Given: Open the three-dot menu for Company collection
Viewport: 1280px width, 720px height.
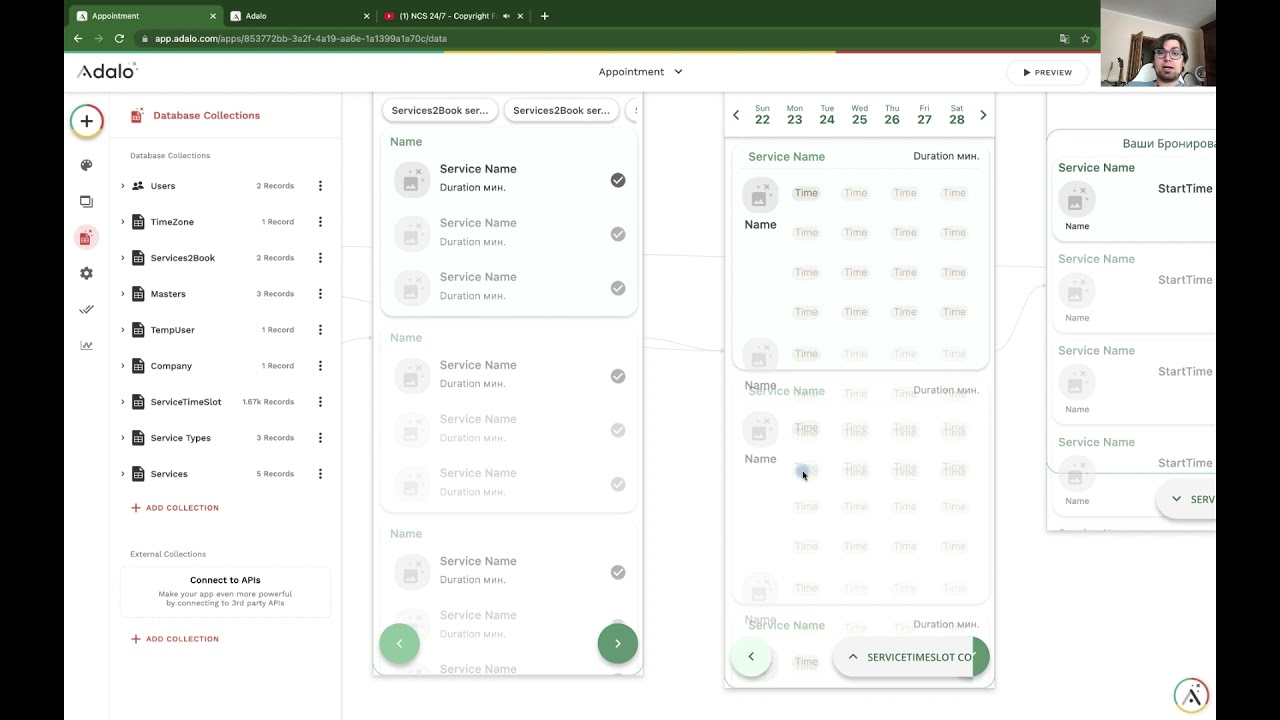Looking at the screenshot, I should [x=320, y=366].
